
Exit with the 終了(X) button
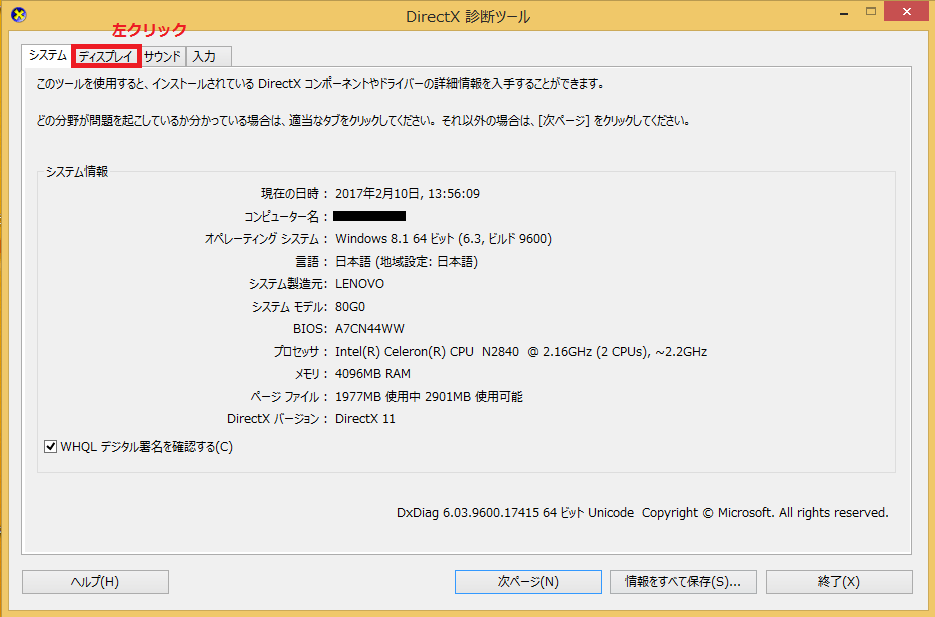click(x=839, y=582)
